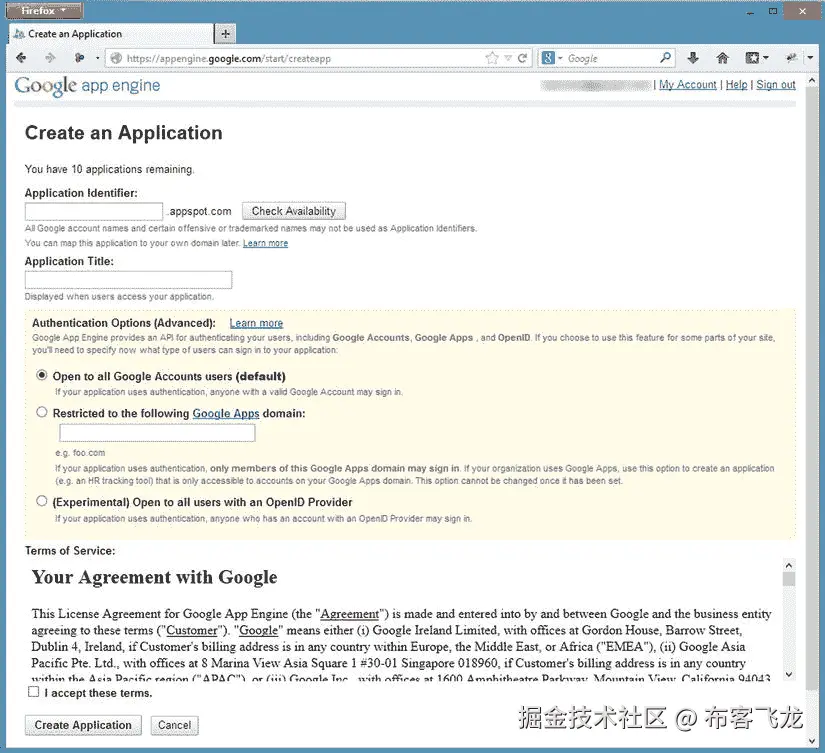Image resolution: width=825 pixels, height=753 pixels.
Task: Open Learn more link about domain mapping
Action: pos(265,243)
